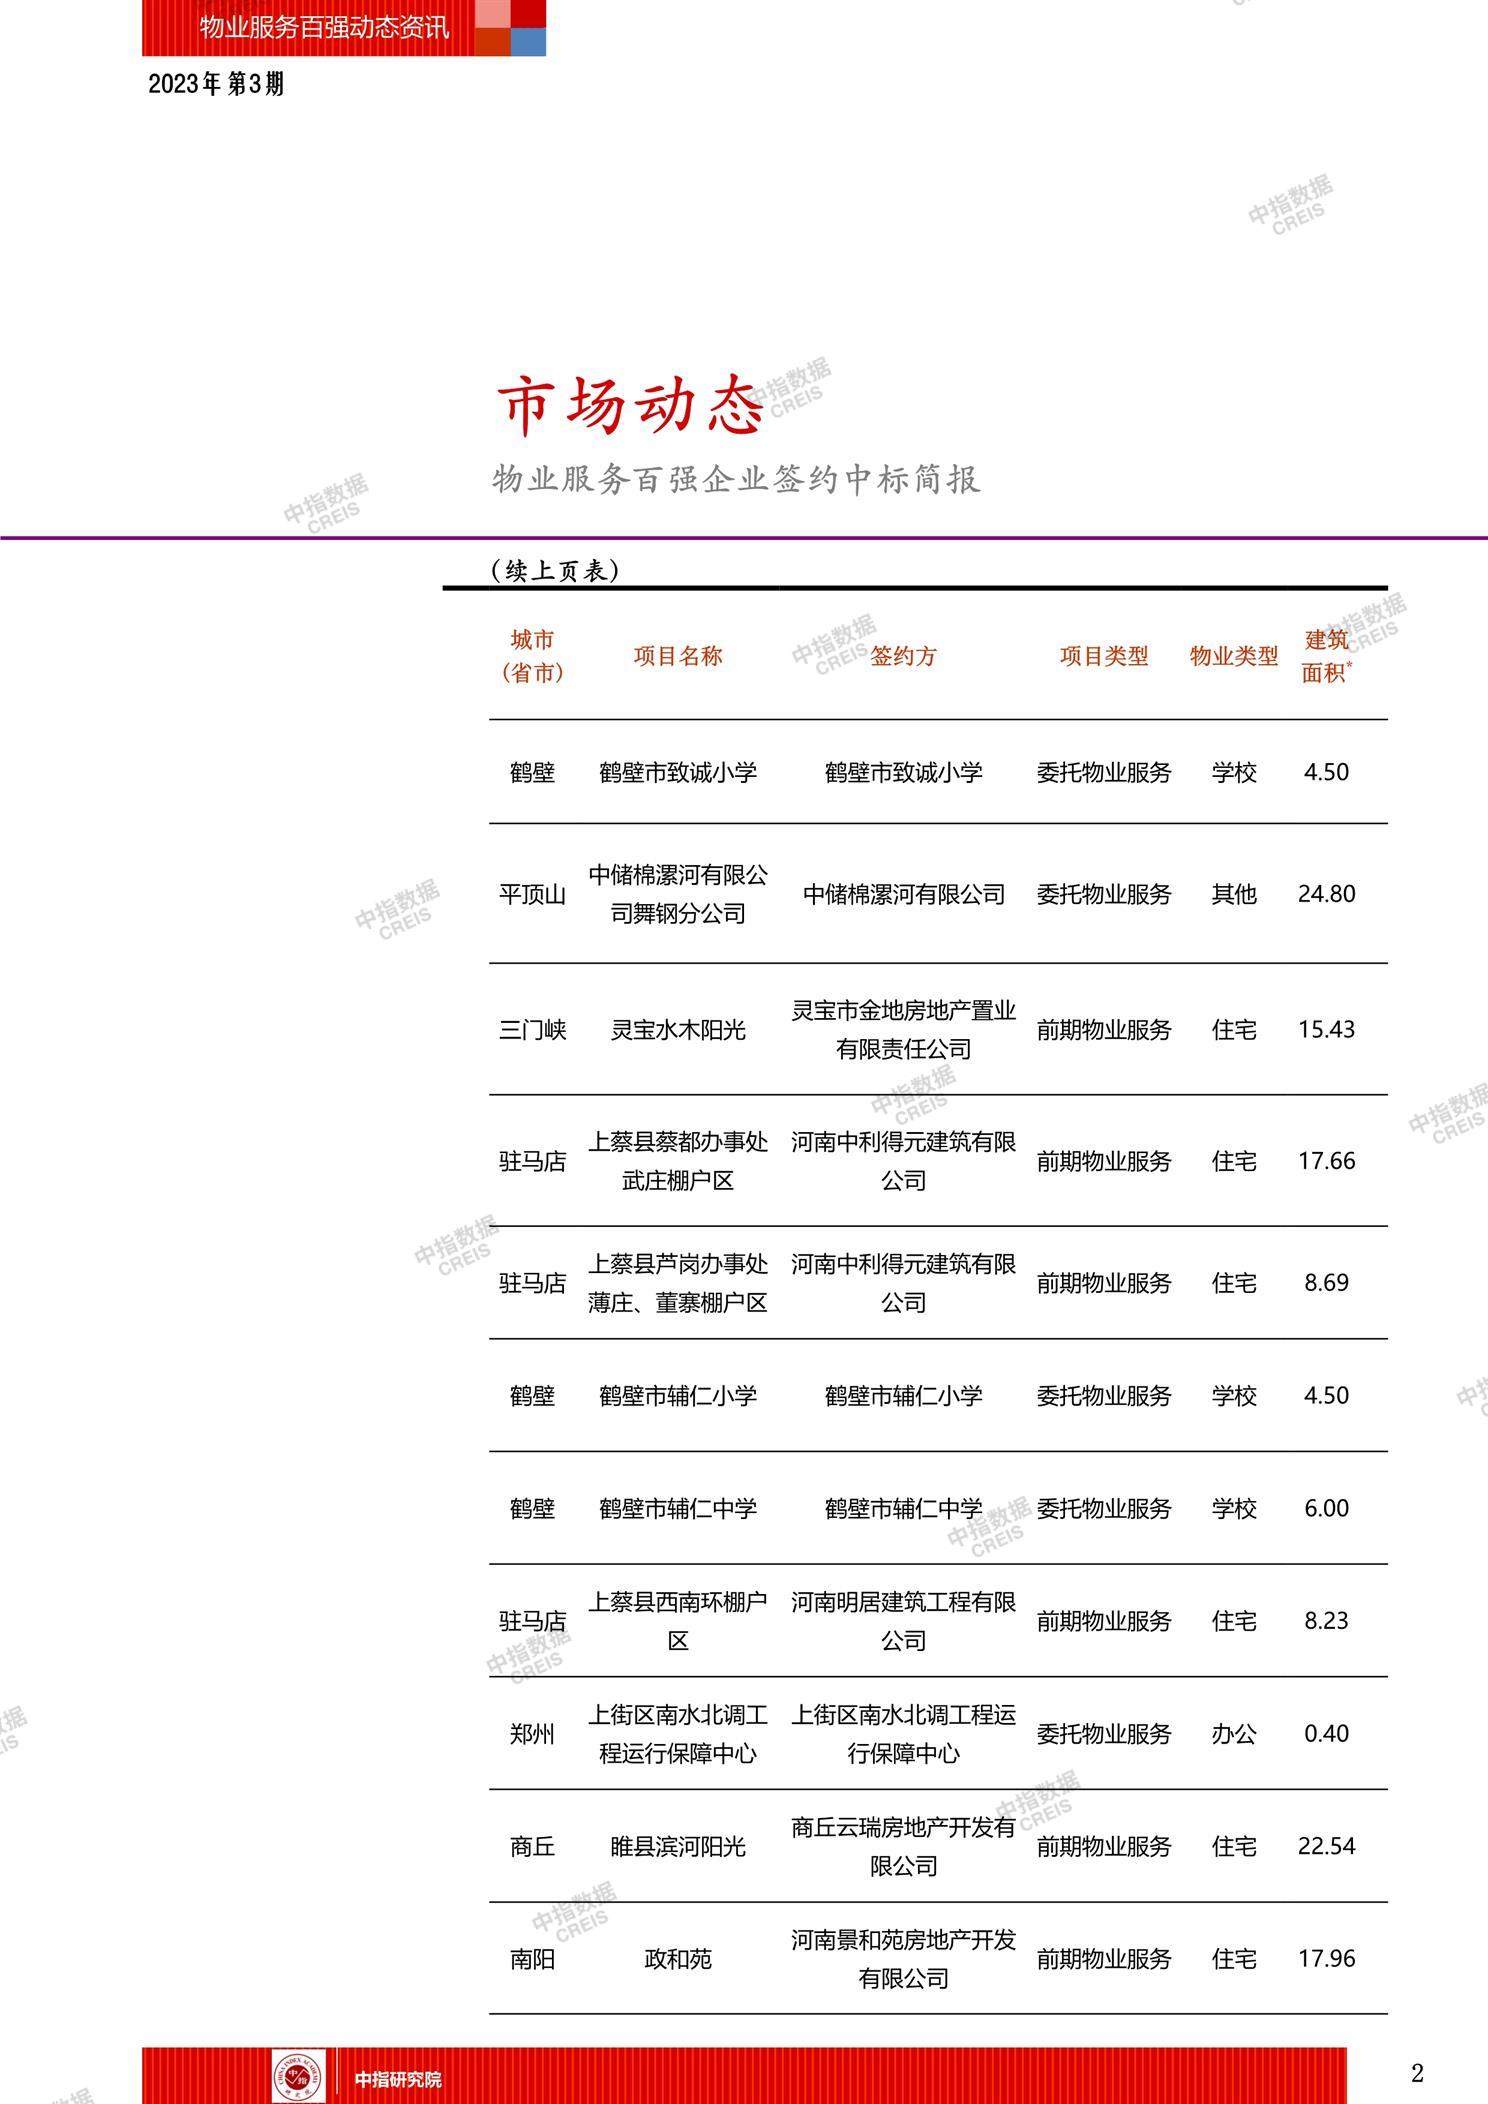Select project 上蔡县西南环棚户区
The height and width of the screenshot is (2104, 1488).
pos(678,1621)
